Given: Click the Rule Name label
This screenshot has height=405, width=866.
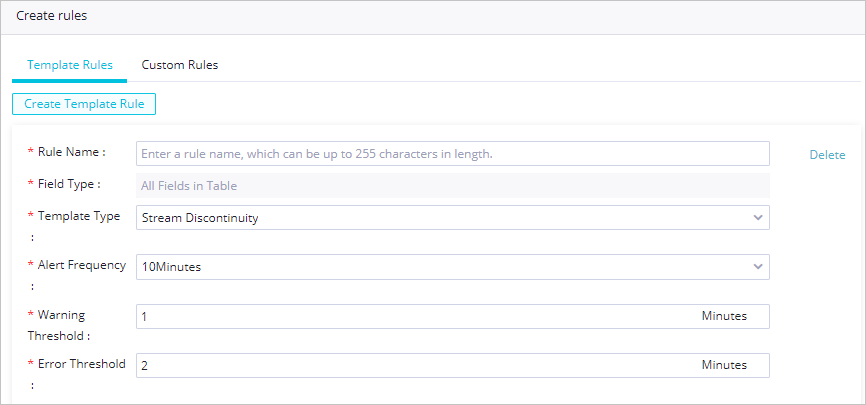Looking at the screenshot, I should (71, 152).
